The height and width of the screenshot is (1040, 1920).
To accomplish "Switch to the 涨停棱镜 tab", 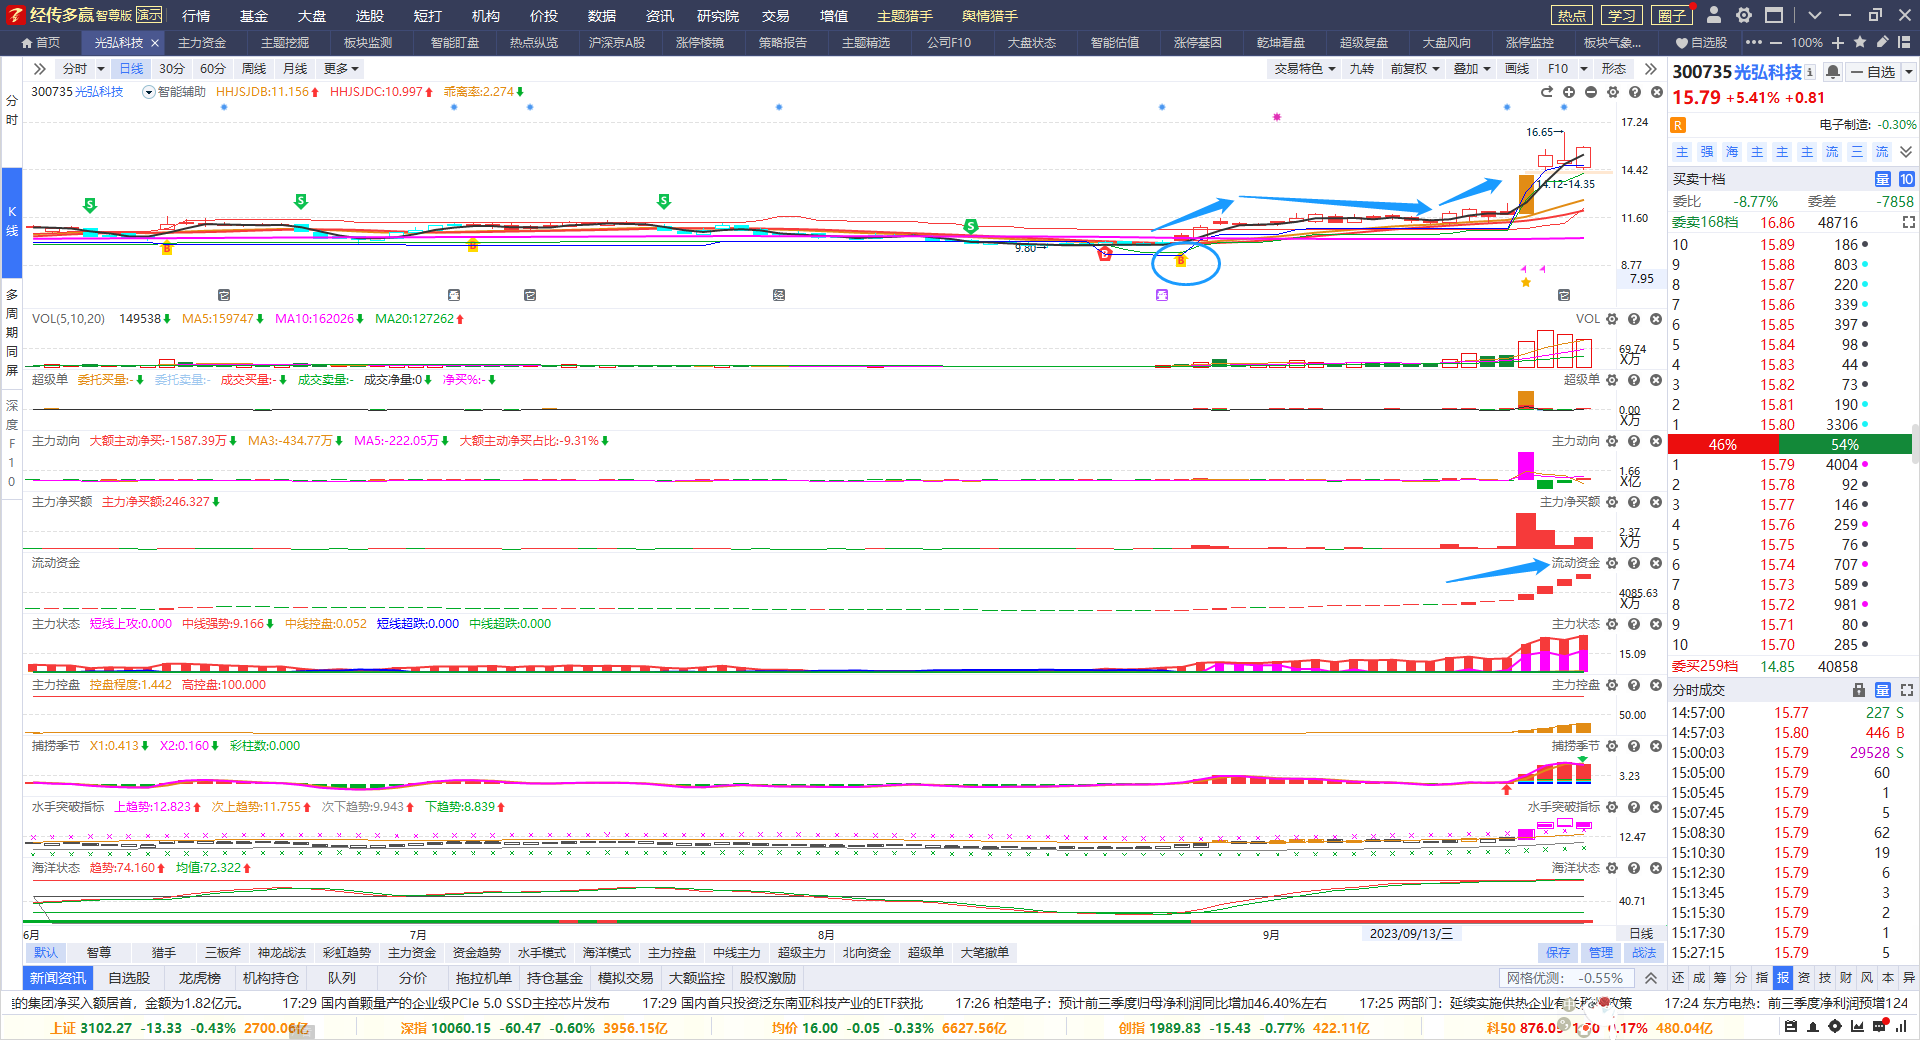I will pos(700,43).
